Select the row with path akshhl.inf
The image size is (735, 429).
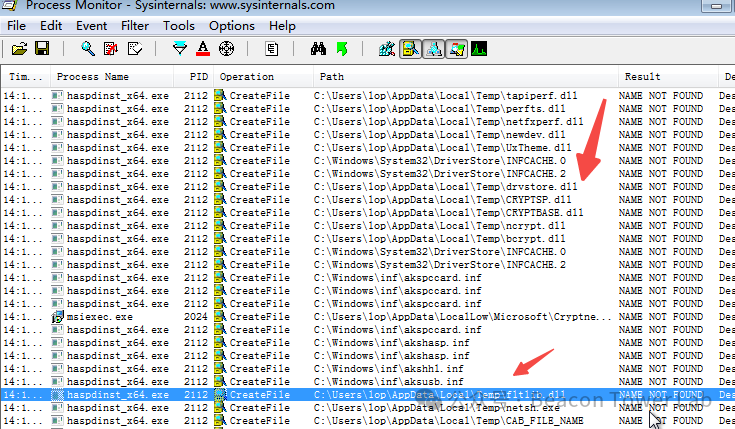pyautogui.click(x=368, y=369)
